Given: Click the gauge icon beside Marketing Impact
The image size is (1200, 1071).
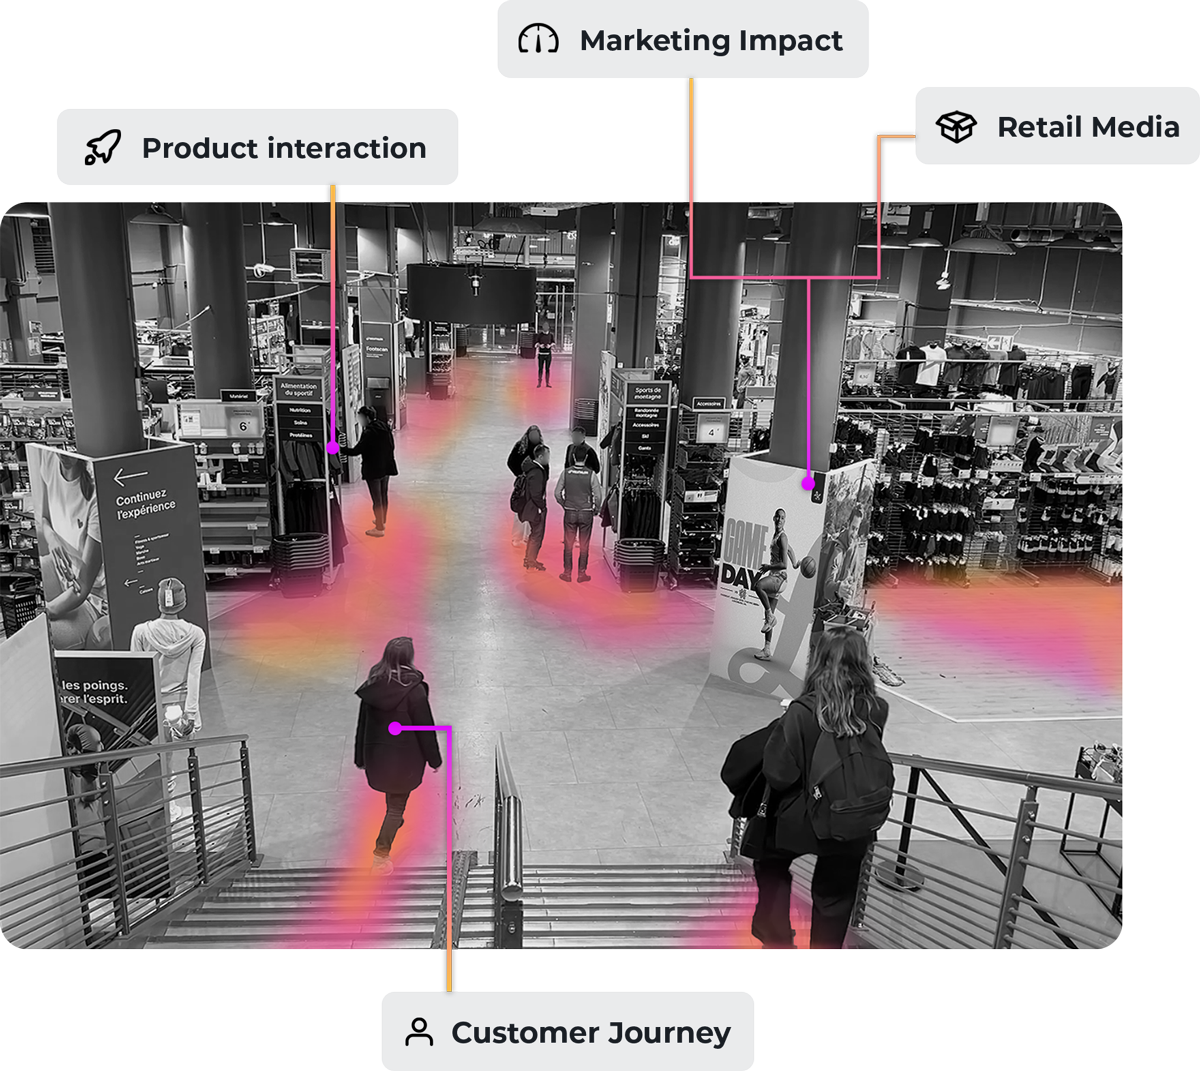Looking at the screenshot, I should click(538, 40).
